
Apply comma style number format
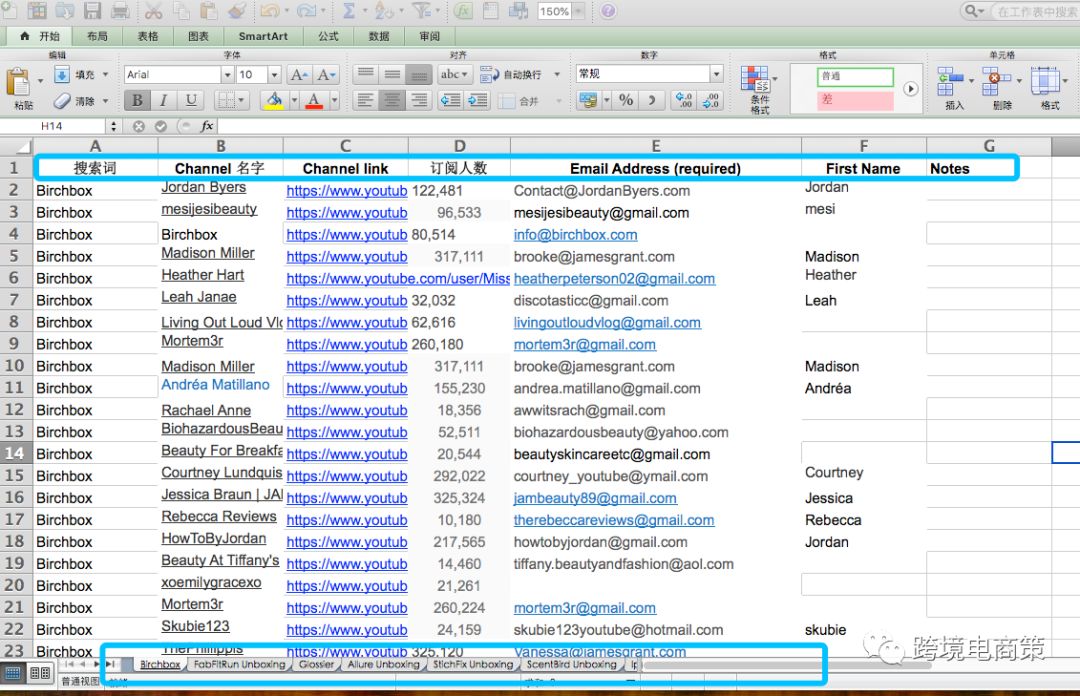tap(652, 101)
